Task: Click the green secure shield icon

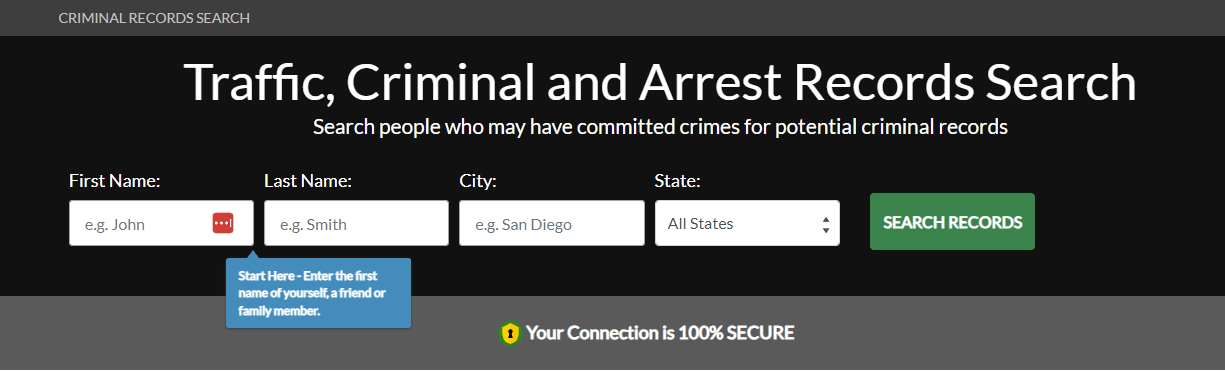Action: tap(510, 333)
